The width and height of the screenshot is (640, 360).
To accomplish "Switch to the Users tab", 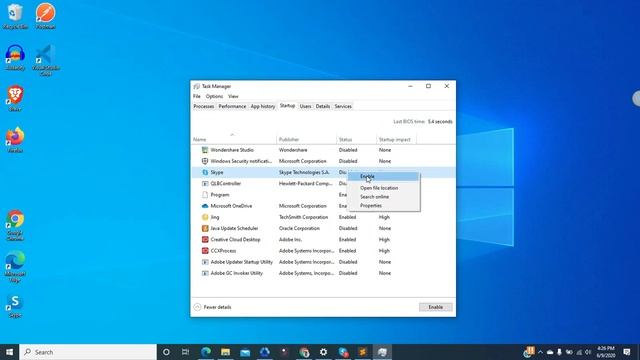I will pyautogui.click(x=305, y=106).
